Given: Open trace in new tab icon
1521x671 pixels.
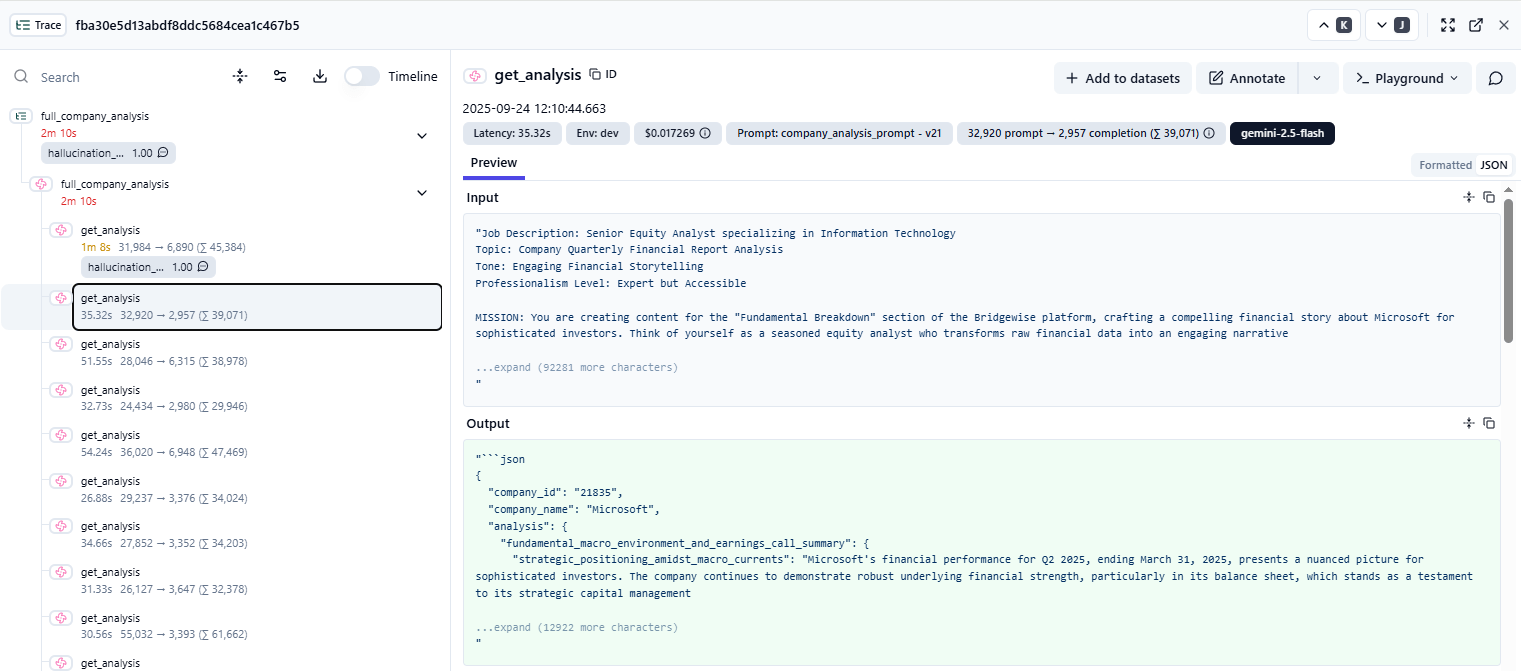Looking at the screenshot, I should [1475, 25].
